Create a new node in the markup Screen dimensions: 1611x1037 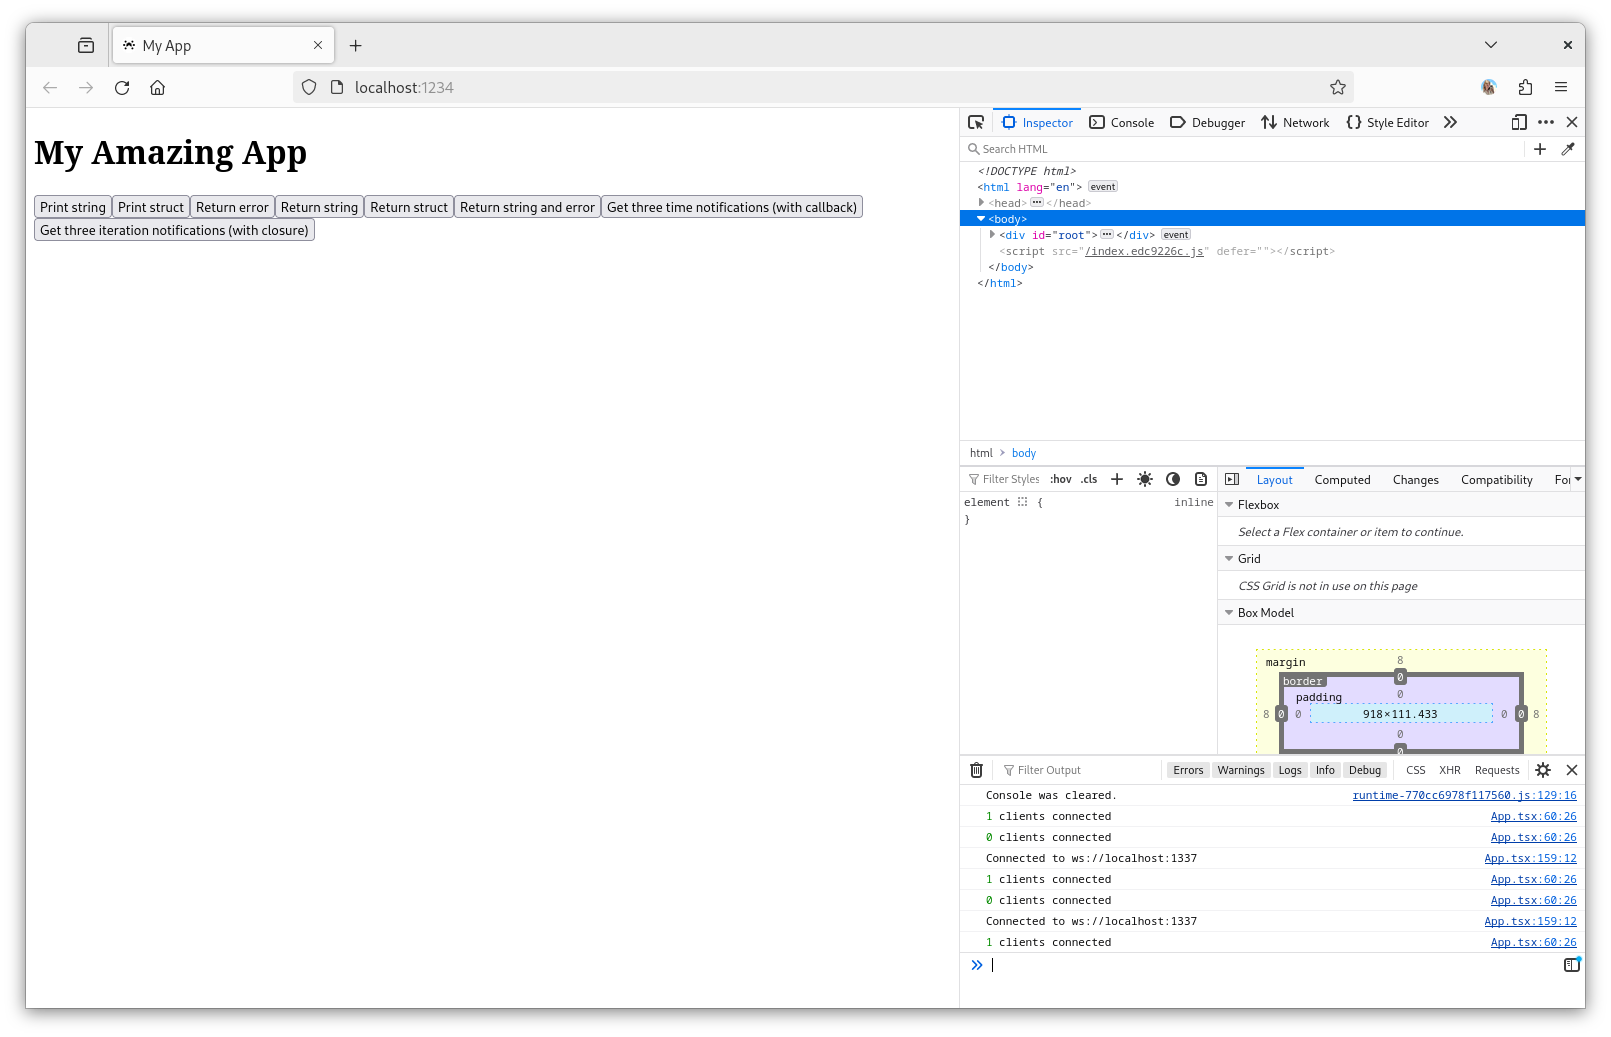pyautogui.click(x=1540, y=149)
